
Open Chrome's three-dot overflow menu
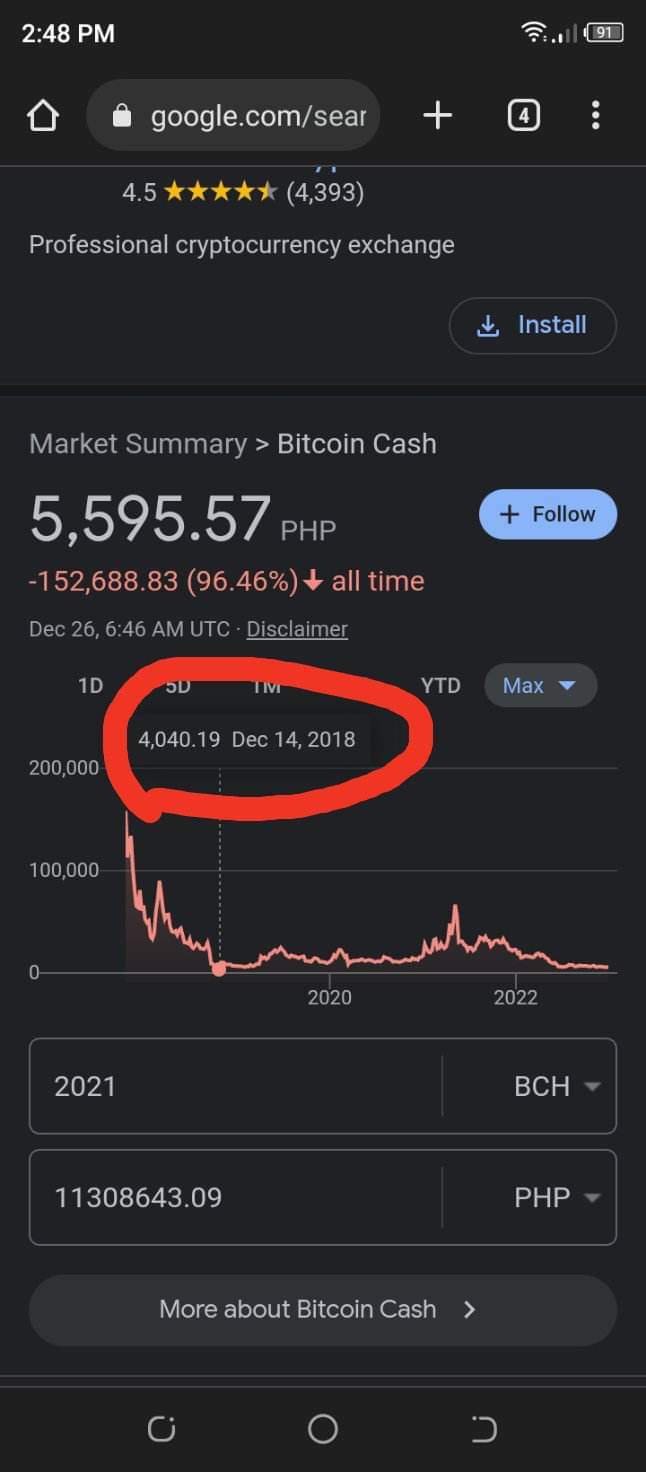click(x=595, y=116)
